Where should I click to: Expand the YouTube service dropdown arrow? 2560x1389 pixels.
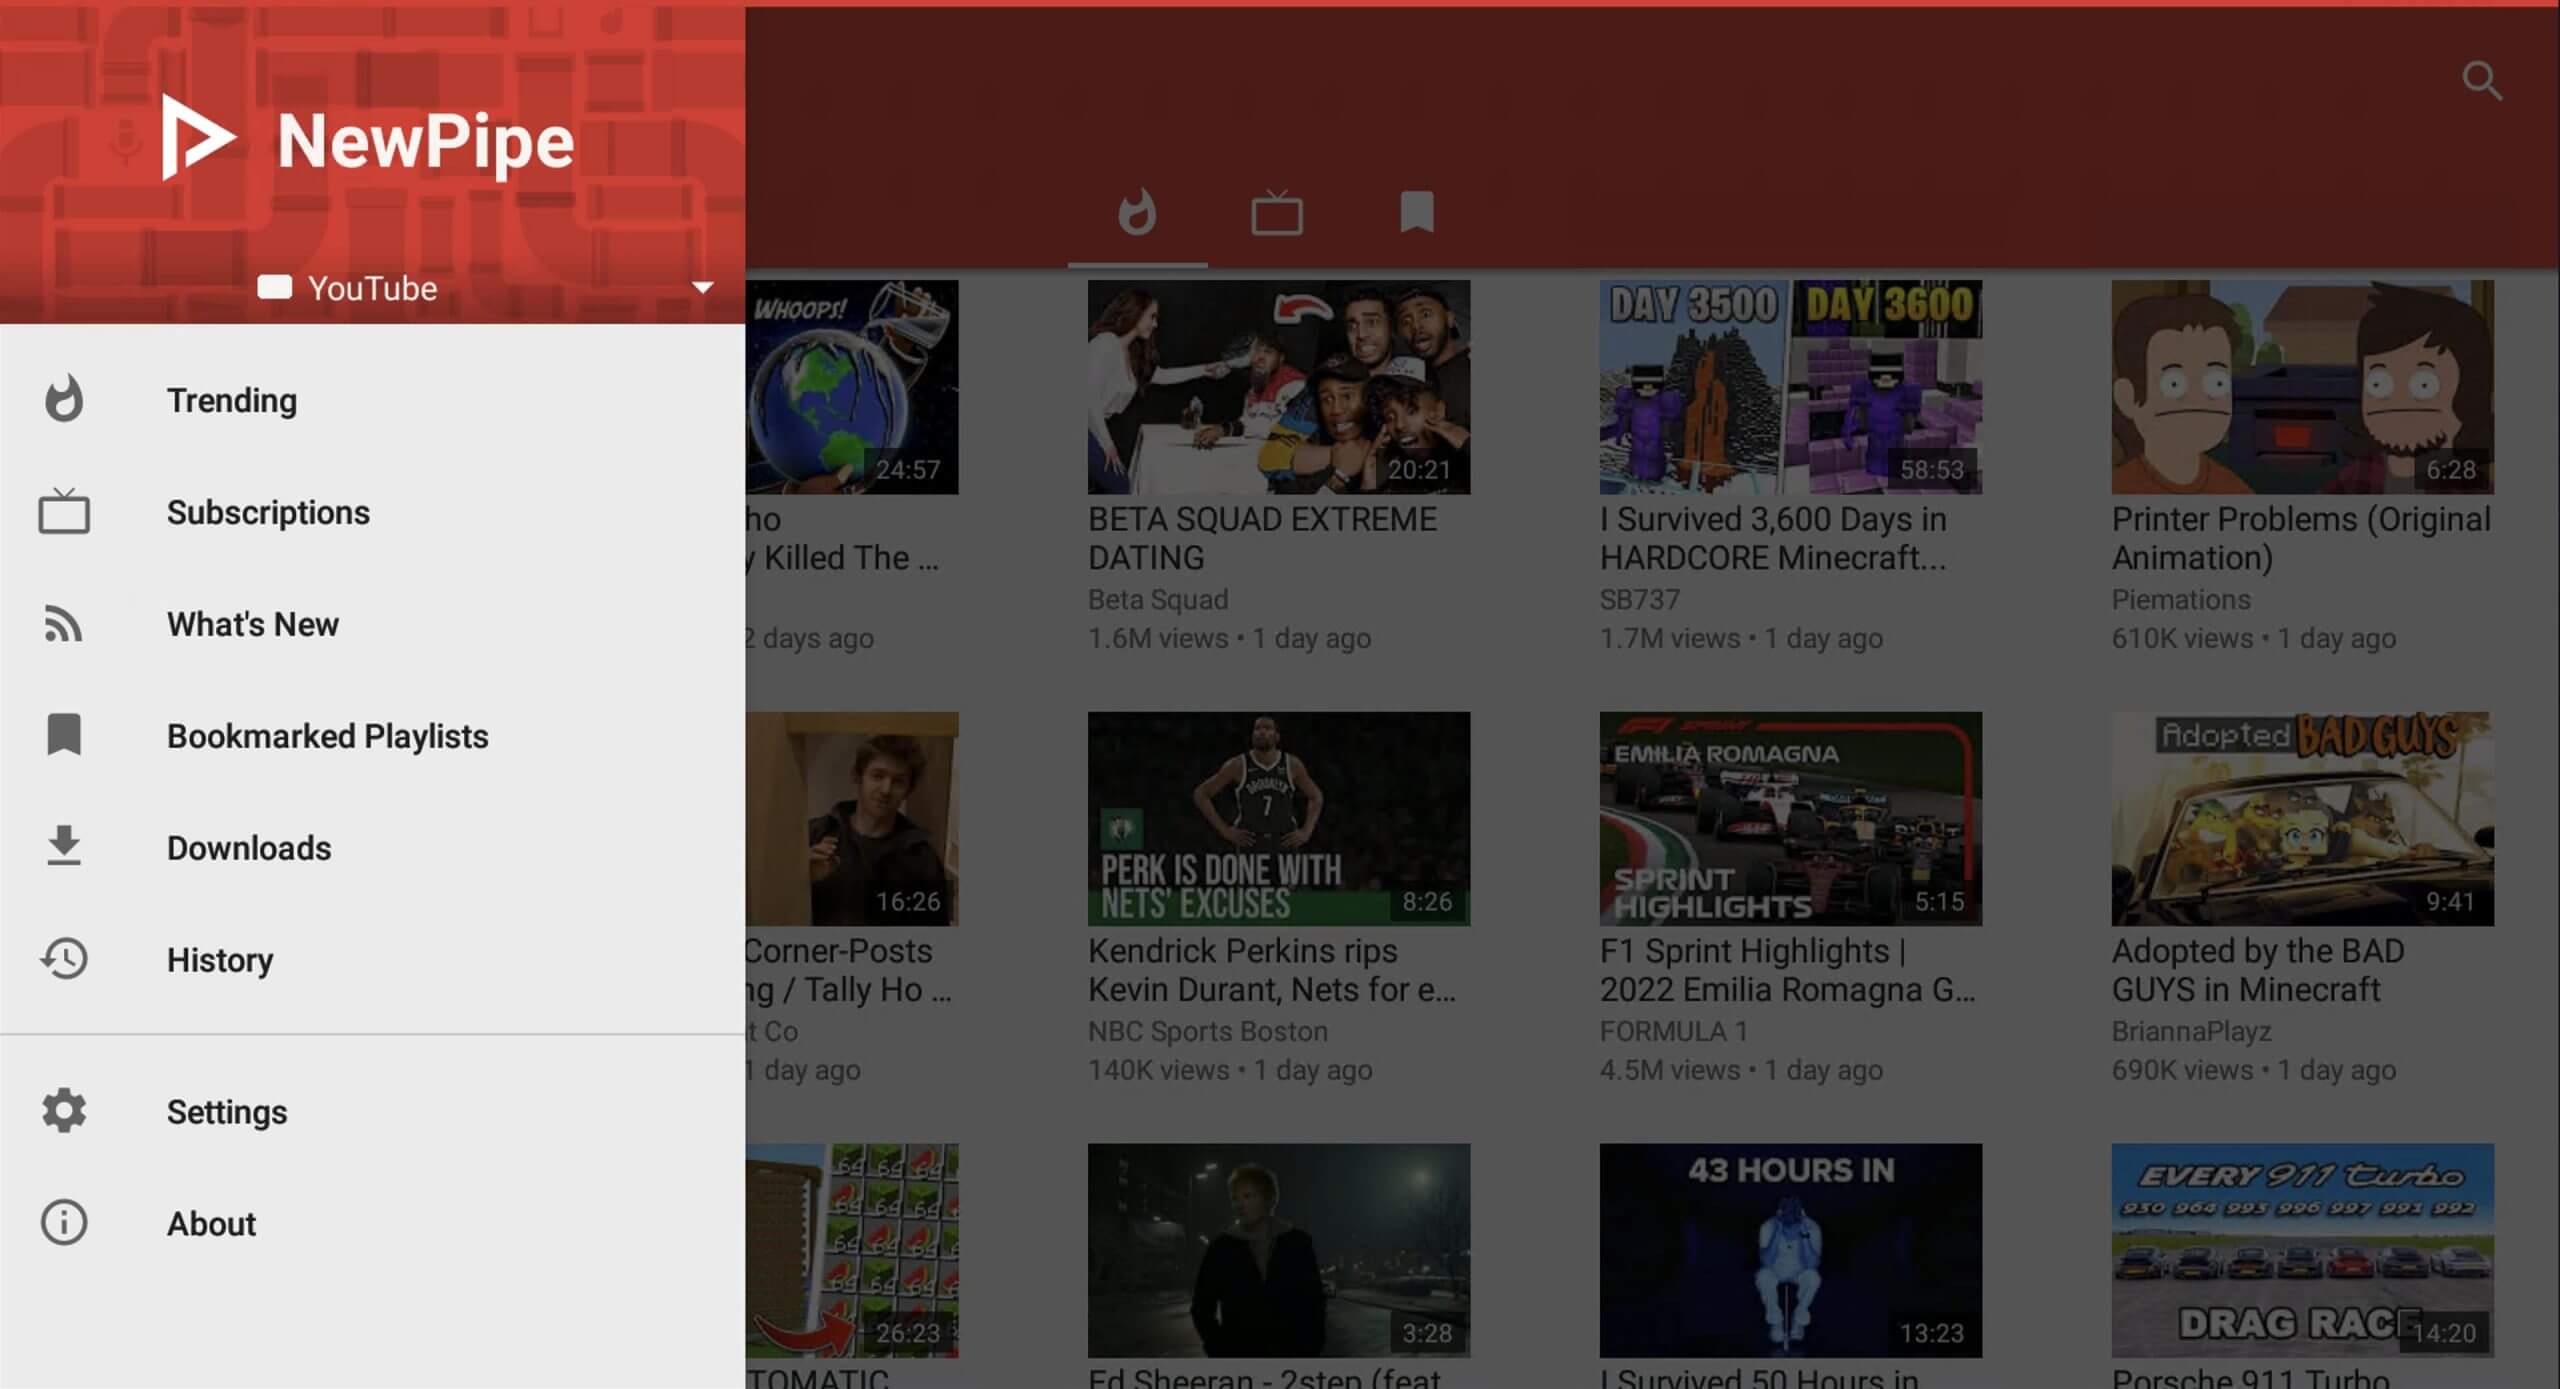point(702,288)
